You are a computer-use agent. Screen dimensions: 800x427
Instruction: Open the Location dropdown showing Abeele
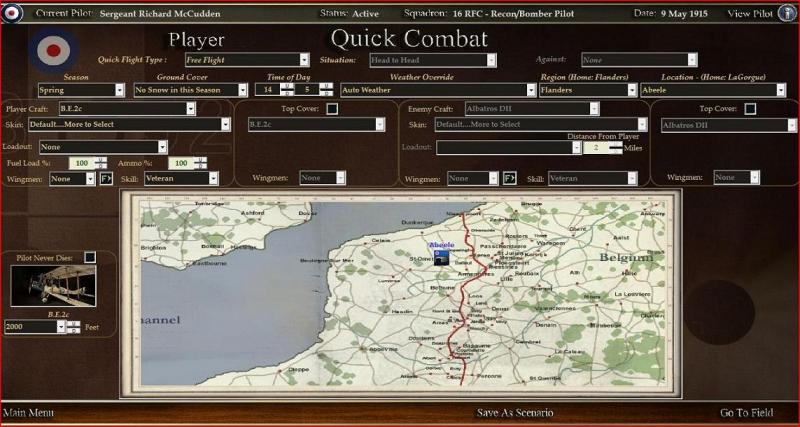click(713, 90)
